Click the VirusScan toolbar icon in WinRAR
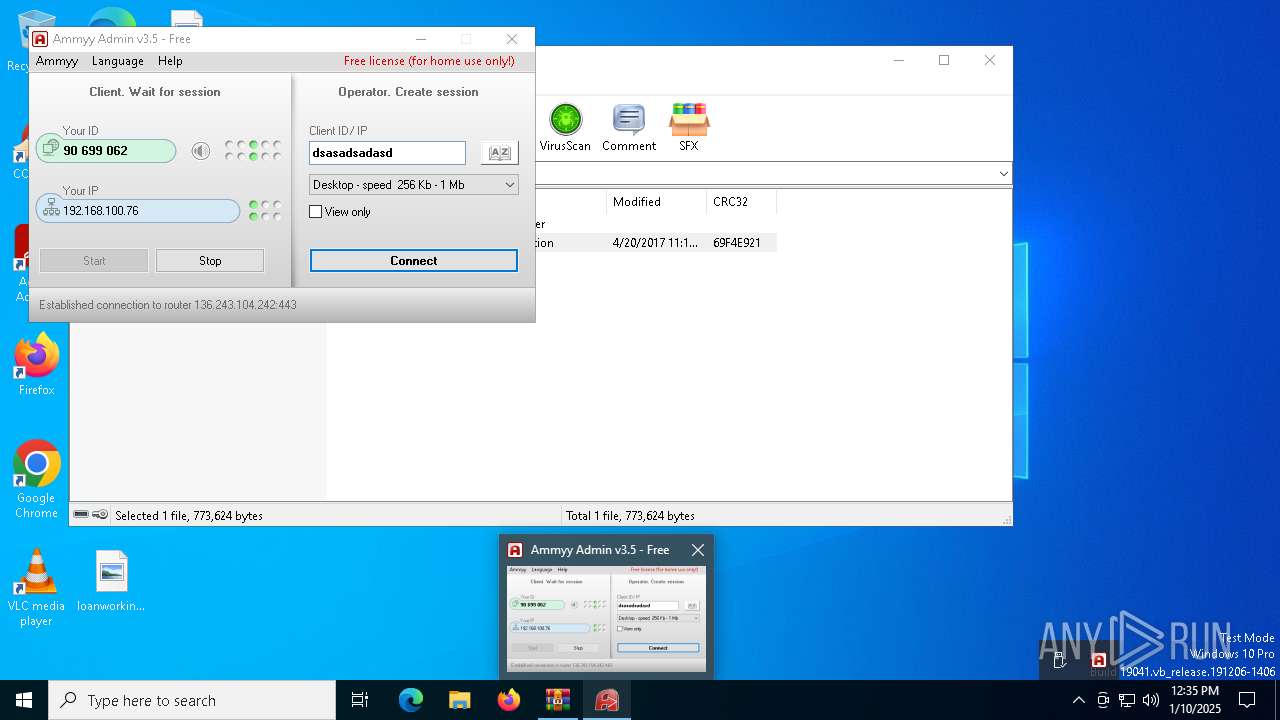 565,127
